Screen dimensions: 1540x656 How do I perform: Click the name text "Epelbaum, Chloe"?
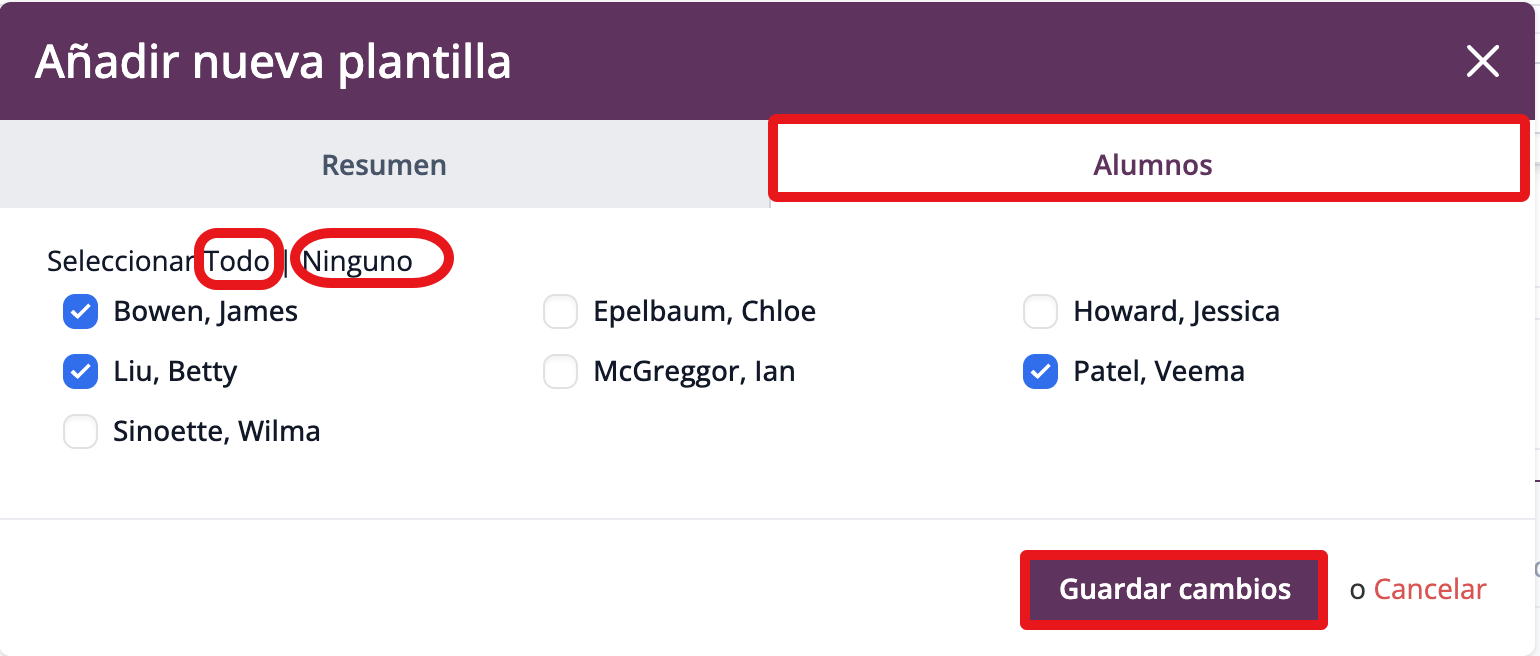(704, 312)
